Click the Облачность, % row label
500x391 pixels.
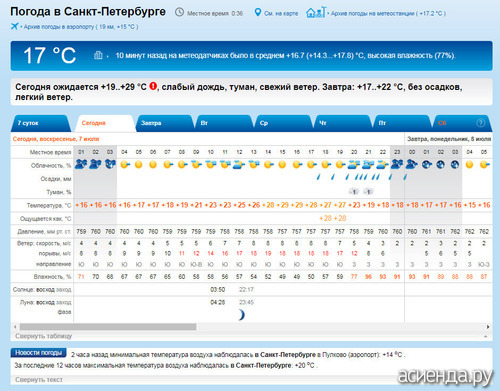pyautogui.click(x=51, y=166)
